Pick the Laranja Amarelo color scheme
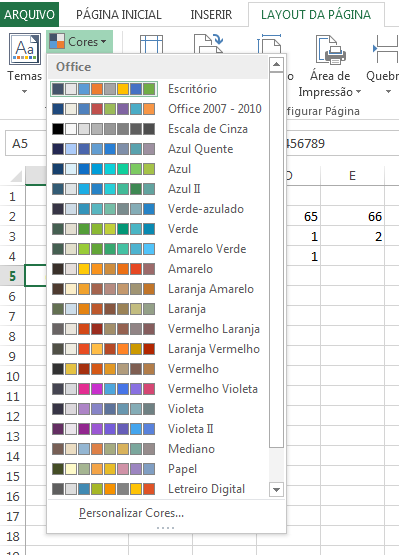Screen dimensions: 399x555 pyautogui.click(x=158, y=289)
